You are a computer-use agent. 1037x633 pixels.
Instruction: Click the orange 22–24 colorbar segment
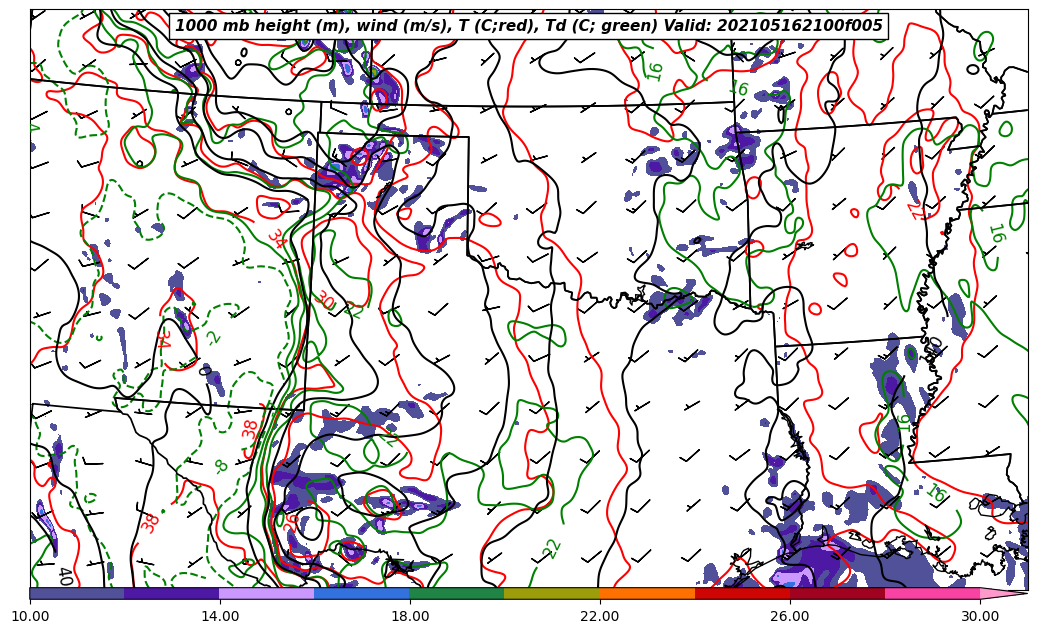tap(647, 593)
